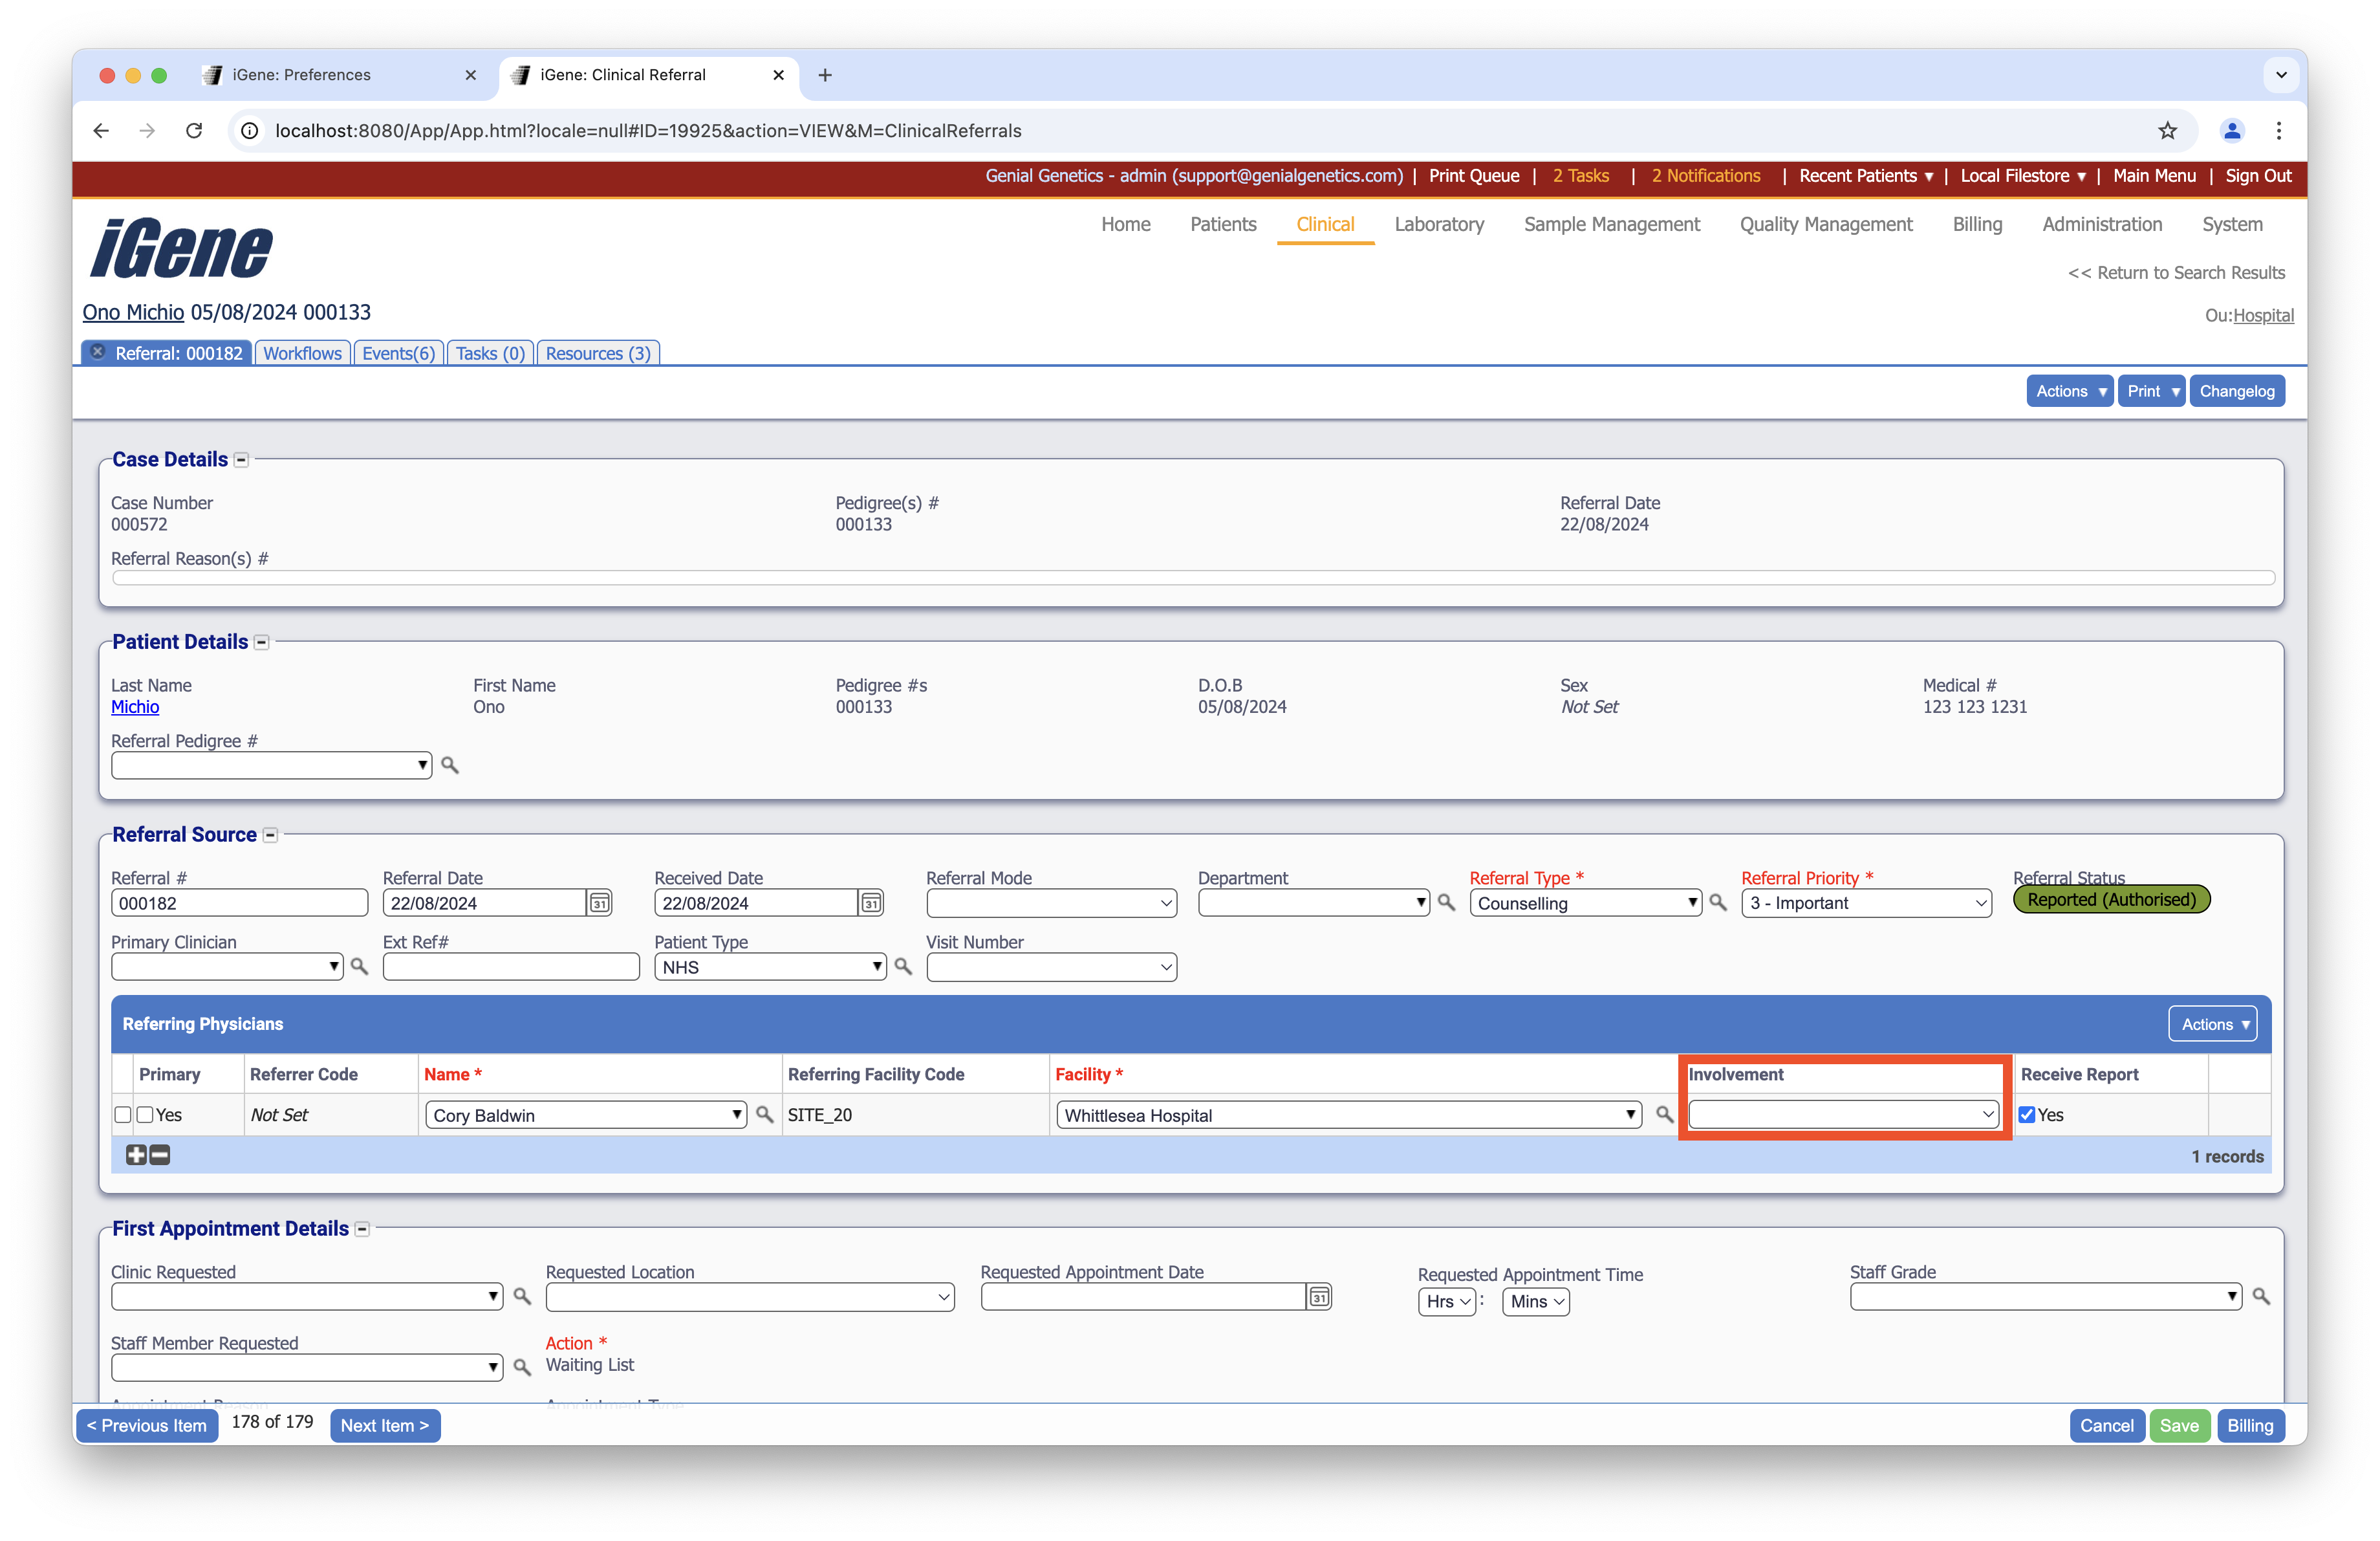Click Return to Search Results link
Screen dimensions: 2380x1541
coord(2176,273)
